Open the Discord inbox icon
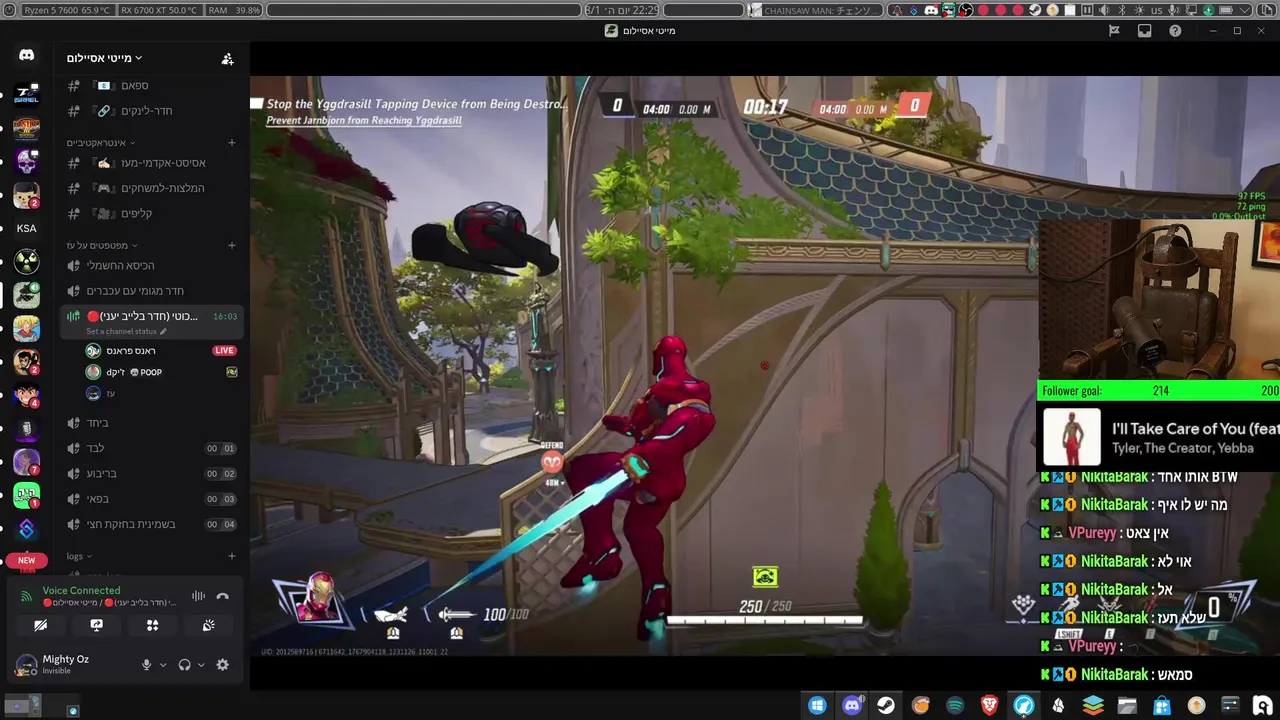The image size is (1280, 720). pos(1144,31)
